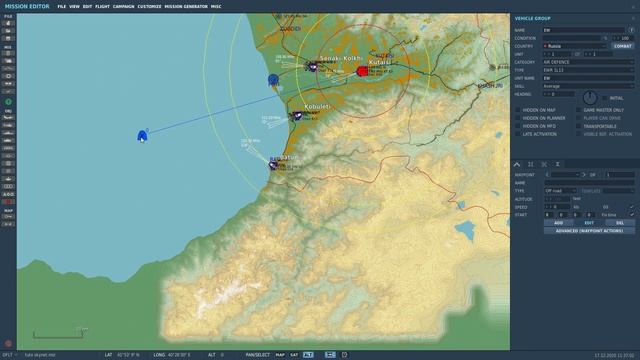Open the FILE menu
This screenshot has height=360, width=640.
coord(62,7)
